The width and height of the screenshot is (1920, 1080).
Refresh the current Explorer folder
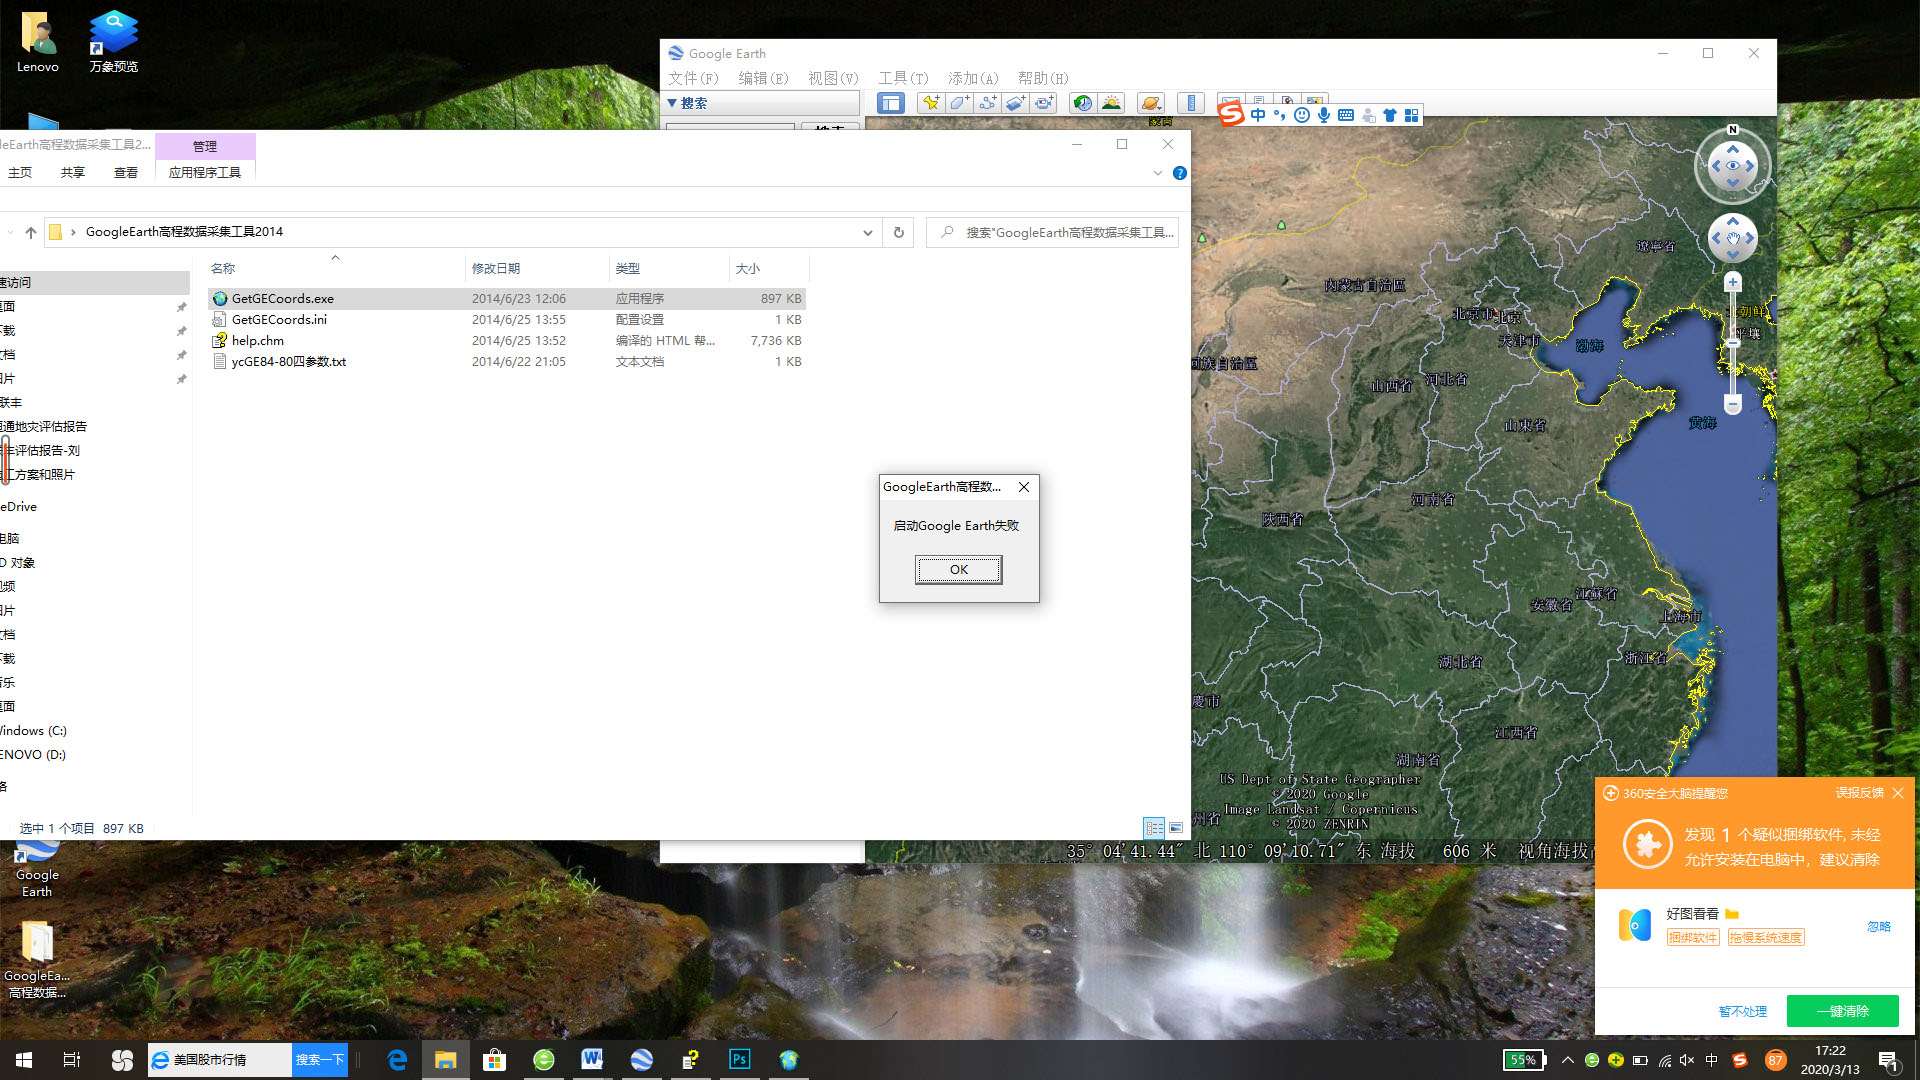point(898,232)
